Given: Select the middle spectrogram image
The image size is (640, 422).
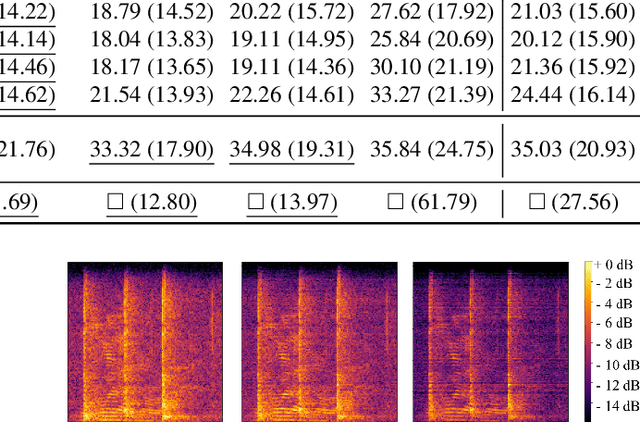Looking at the screenshot, I should pyautogui.click(x=319, y=341).
